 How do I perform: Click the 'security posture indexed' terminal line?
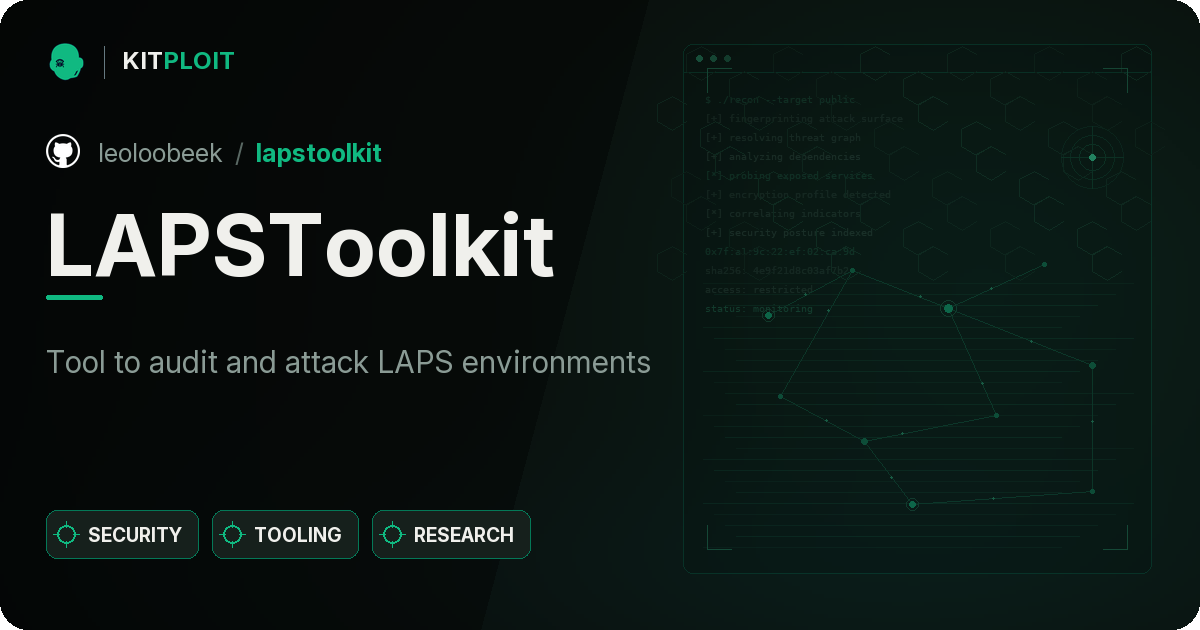coord(788,233)
